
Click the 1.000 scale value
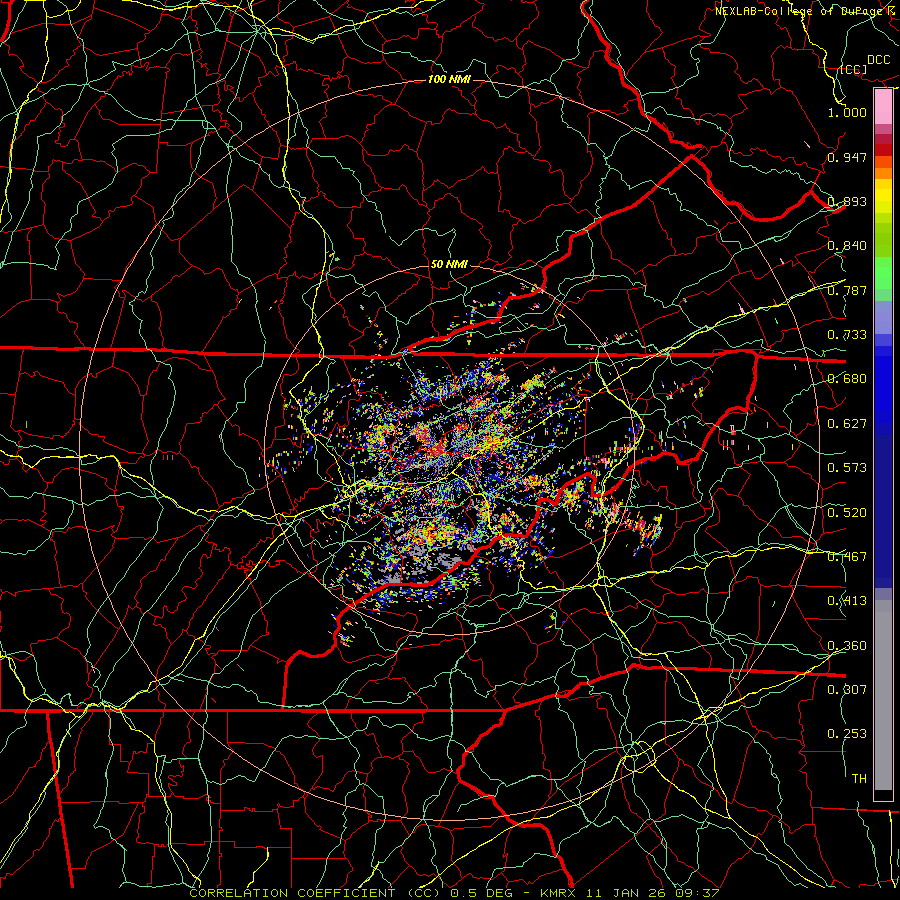(x=847, y=112)
